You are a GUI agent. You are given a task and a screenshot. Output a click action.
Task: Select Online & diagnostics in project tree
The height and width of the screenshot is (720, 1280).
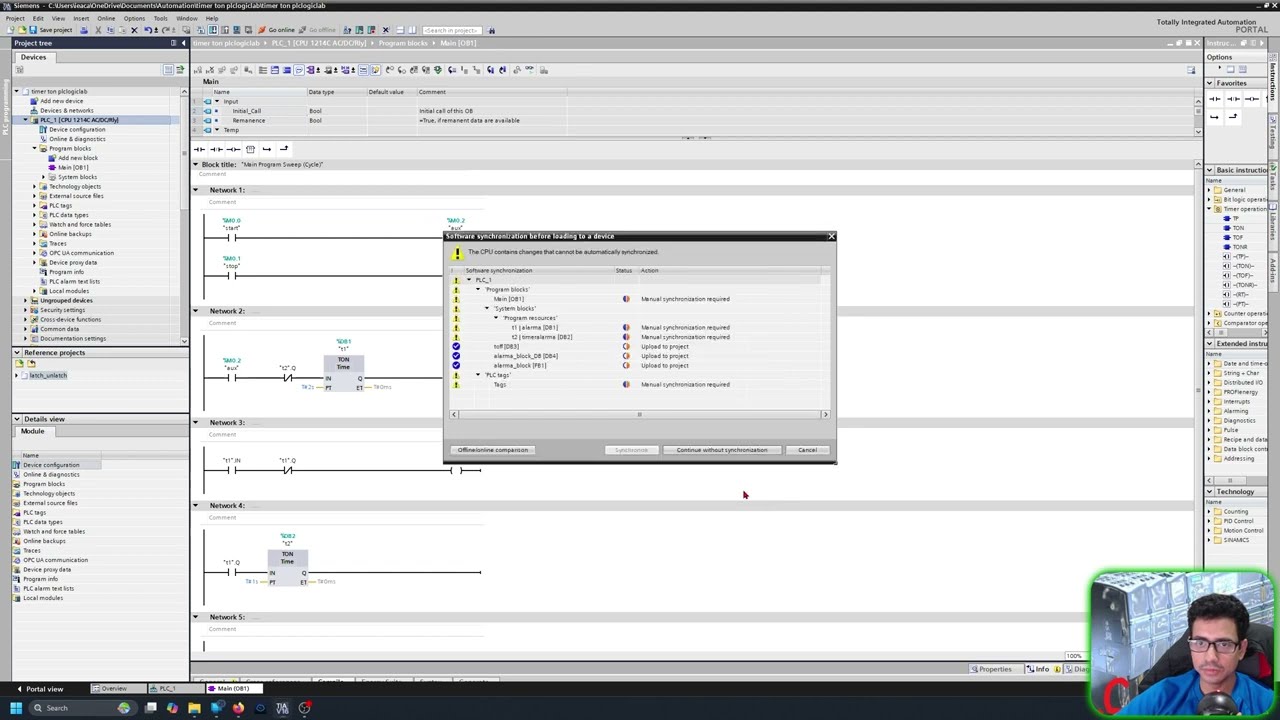coord(77,139)
